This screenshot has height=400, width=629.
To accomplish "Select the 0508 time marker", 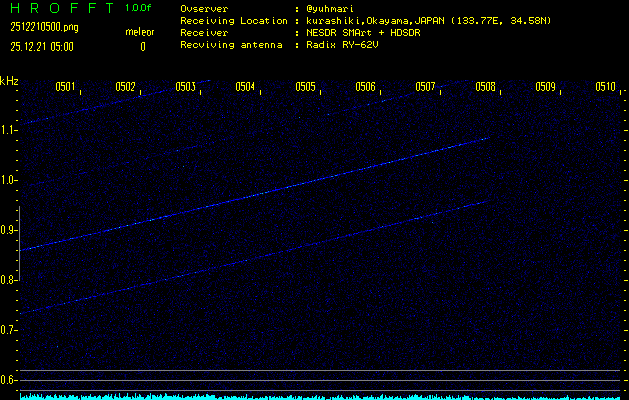I will pos(485,87).
